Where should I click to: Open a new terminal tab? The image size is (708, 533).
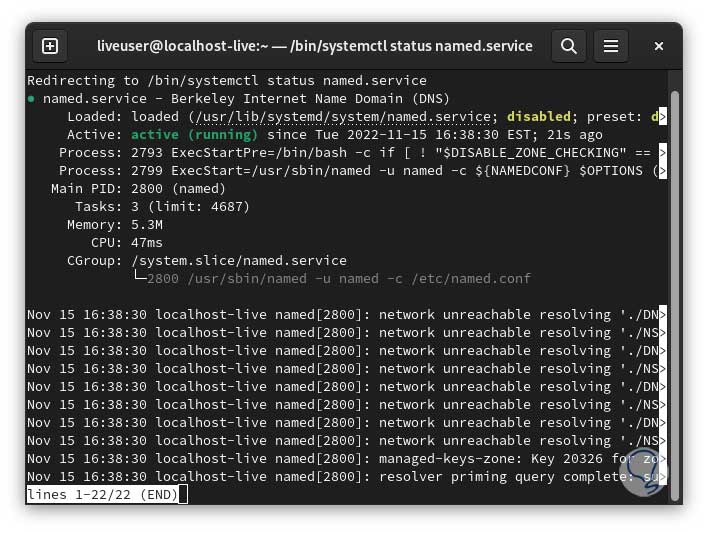[x=50, y=46]
